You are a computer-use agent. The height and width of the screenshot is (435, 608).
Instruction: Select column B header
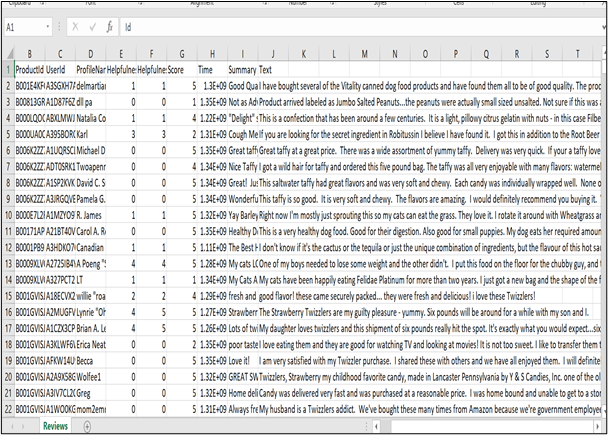click(29, 54)
